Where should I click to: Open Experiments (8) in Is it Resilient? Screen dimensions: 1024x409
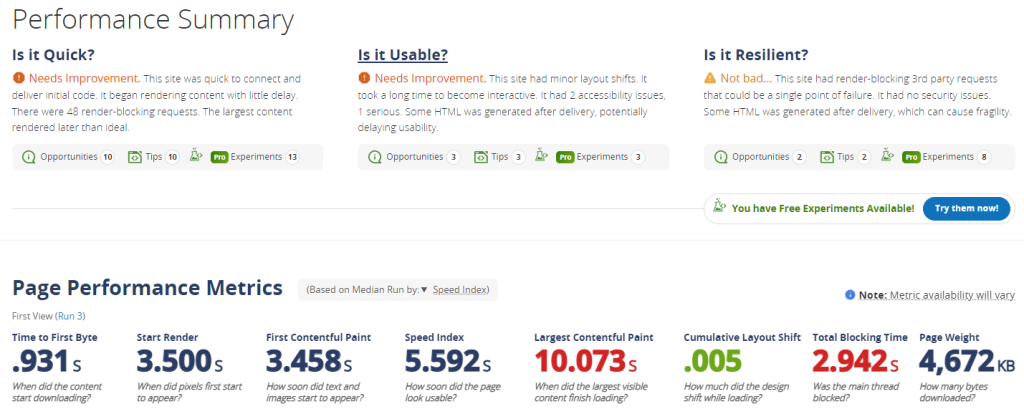coord(947,157)
